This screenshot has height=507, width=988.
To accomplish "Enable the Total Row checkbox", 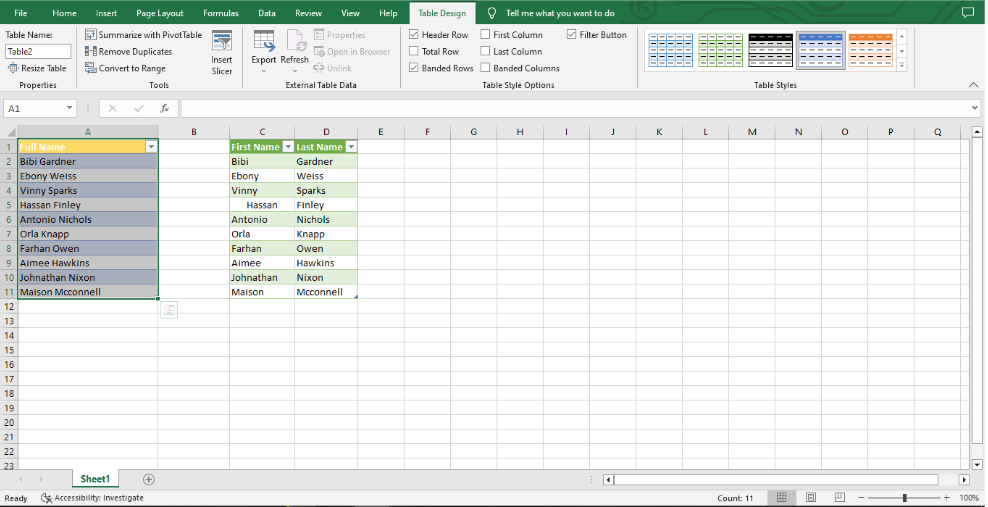I will (x=414, y=52).
